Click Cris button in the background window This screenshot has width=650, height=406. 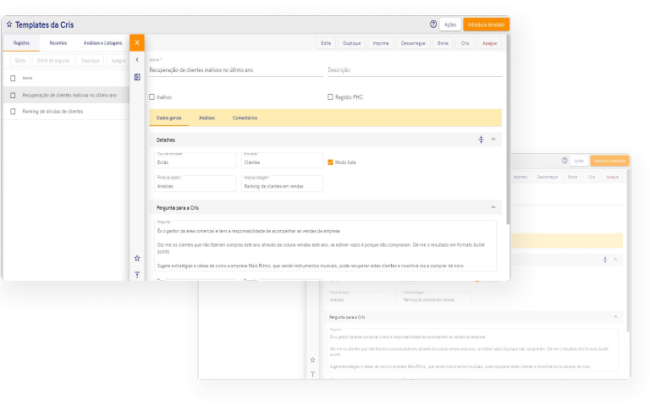(592, 177)
